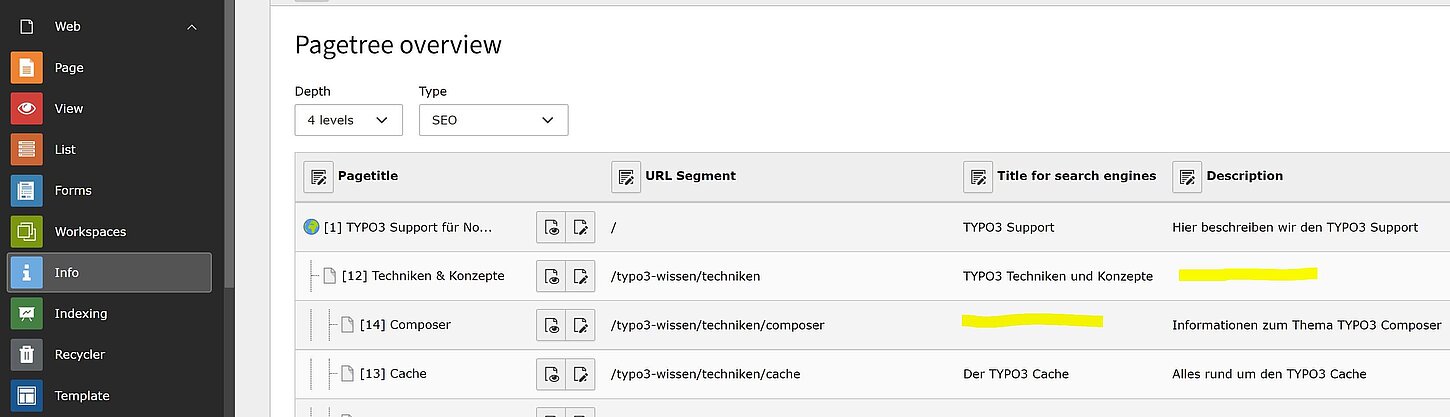Open the Recycler module
This screenshot has width=1450, height=417.
(x=79, y=355)
